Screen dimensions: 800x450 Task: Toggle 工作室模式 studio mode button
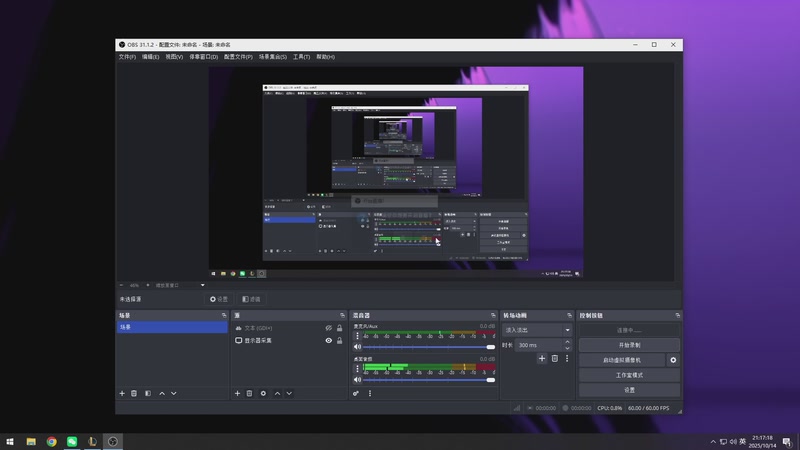[x=629, y=375]
